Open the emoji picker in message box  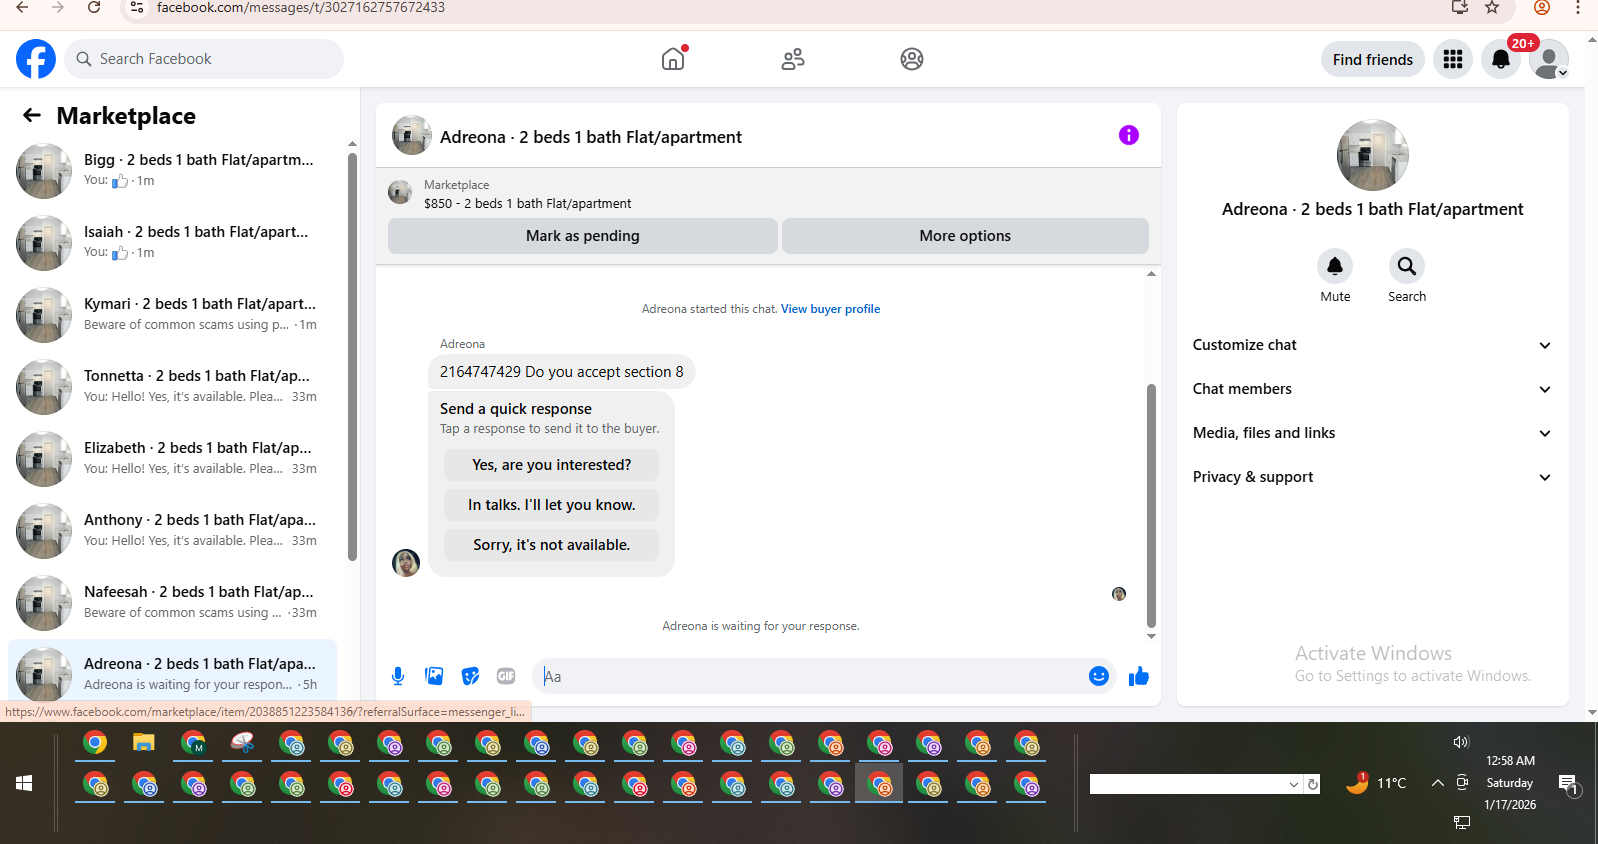pos(1099,676)
